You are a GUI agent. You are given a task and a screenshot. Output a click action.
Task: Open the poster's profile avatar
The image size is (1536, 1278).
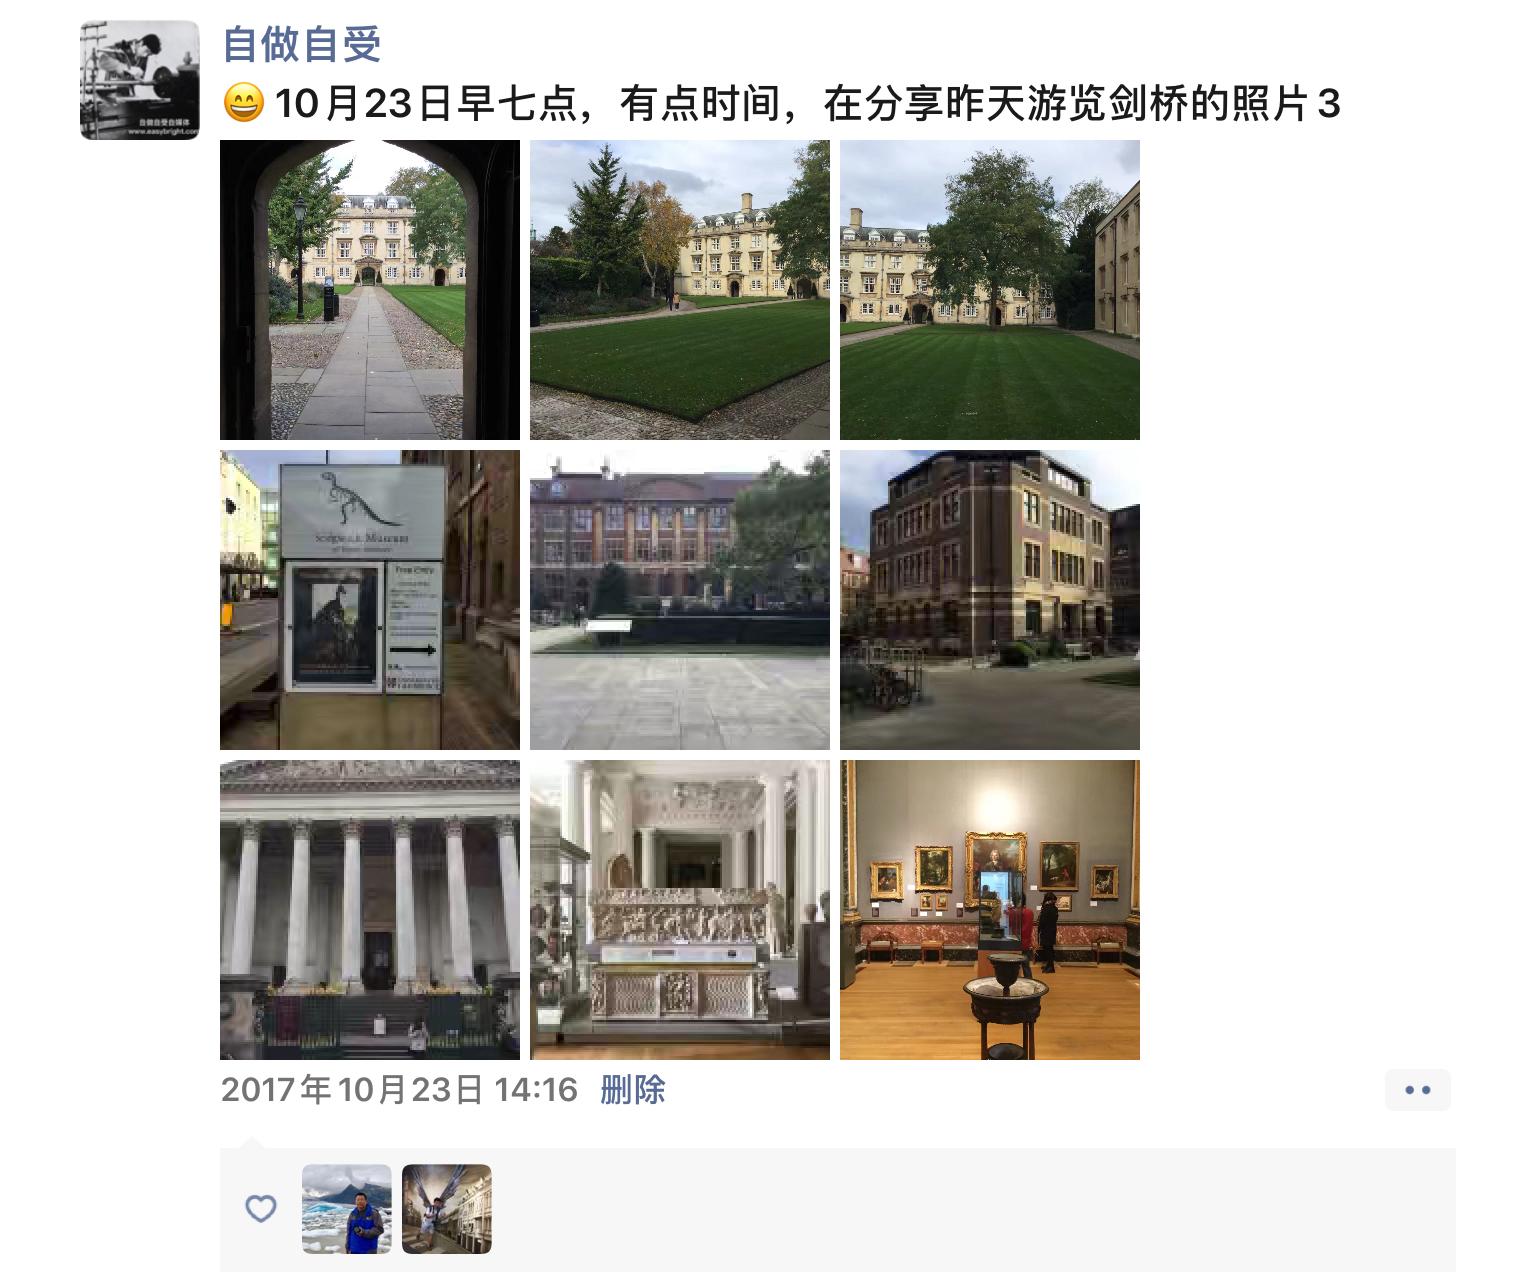[x=140, y=80]
